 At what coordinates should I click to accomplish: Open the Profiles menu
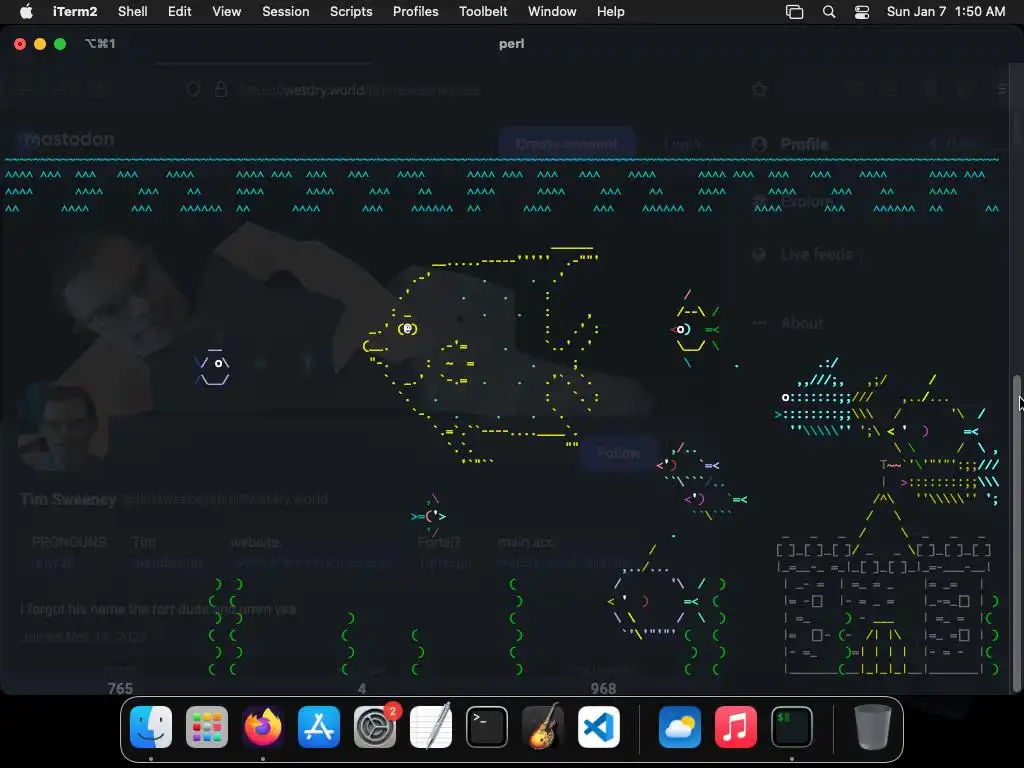click(415, 12)
